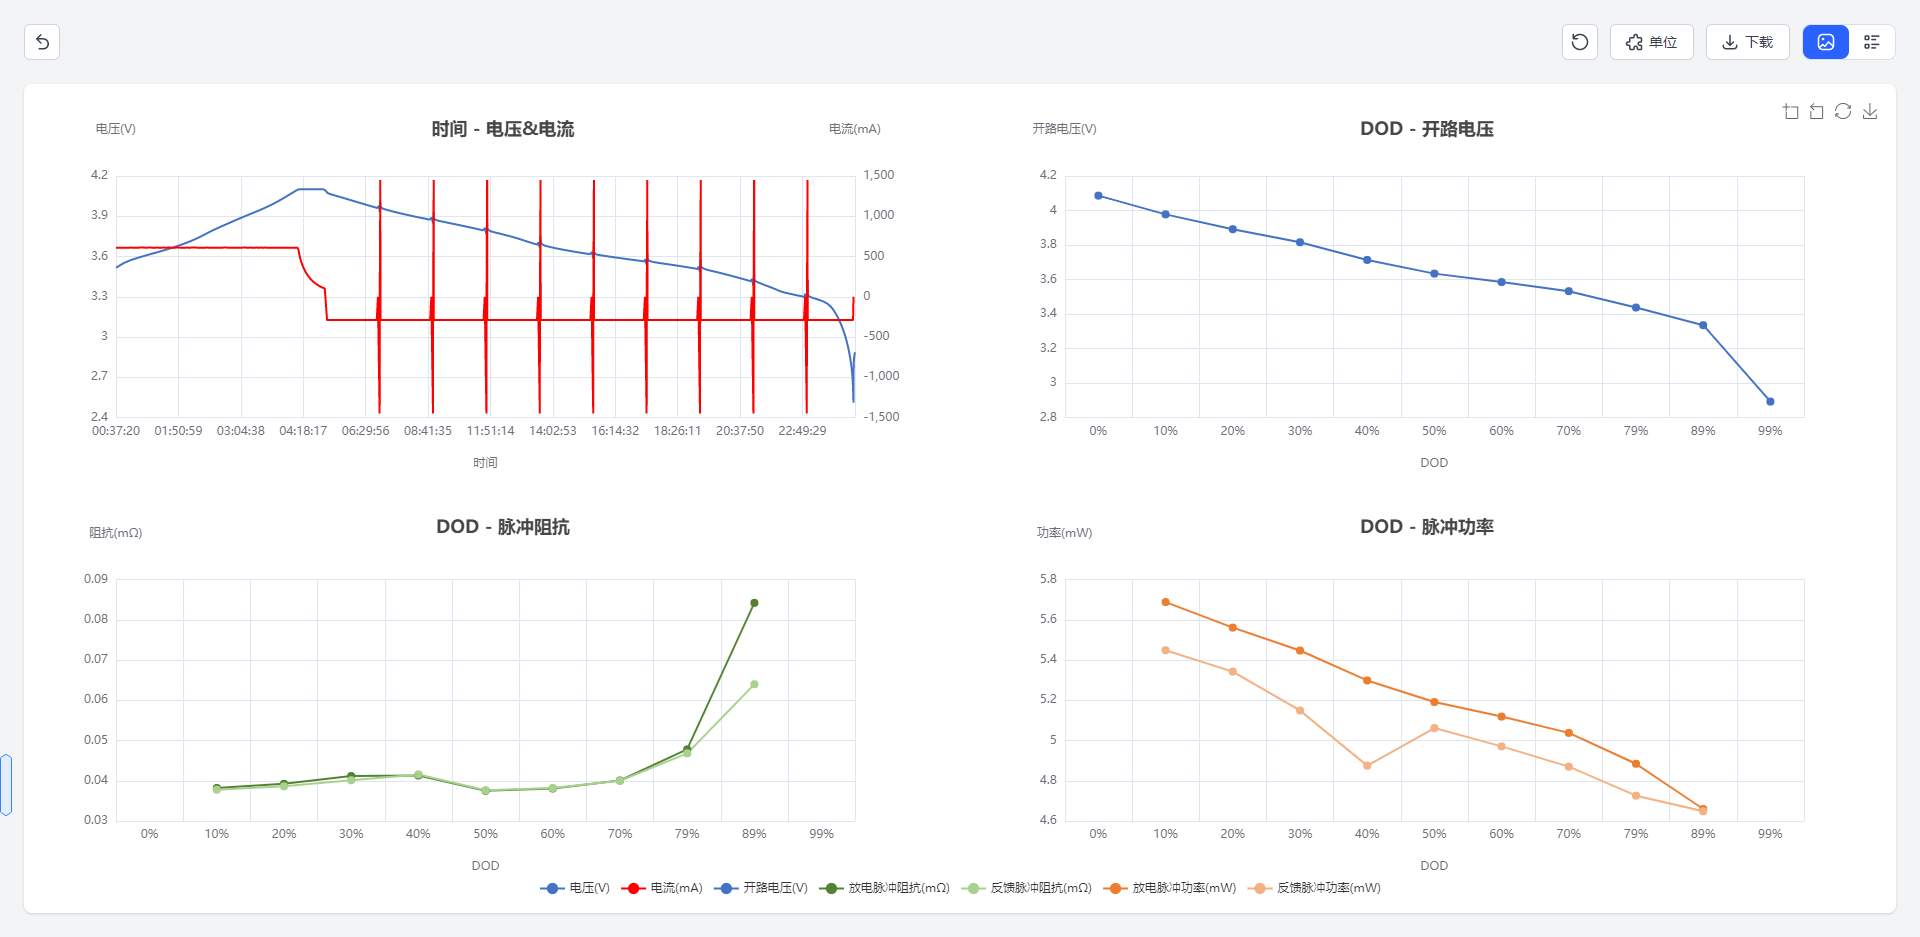Click the 89% light green feedback impedance point

pos(754,685)
